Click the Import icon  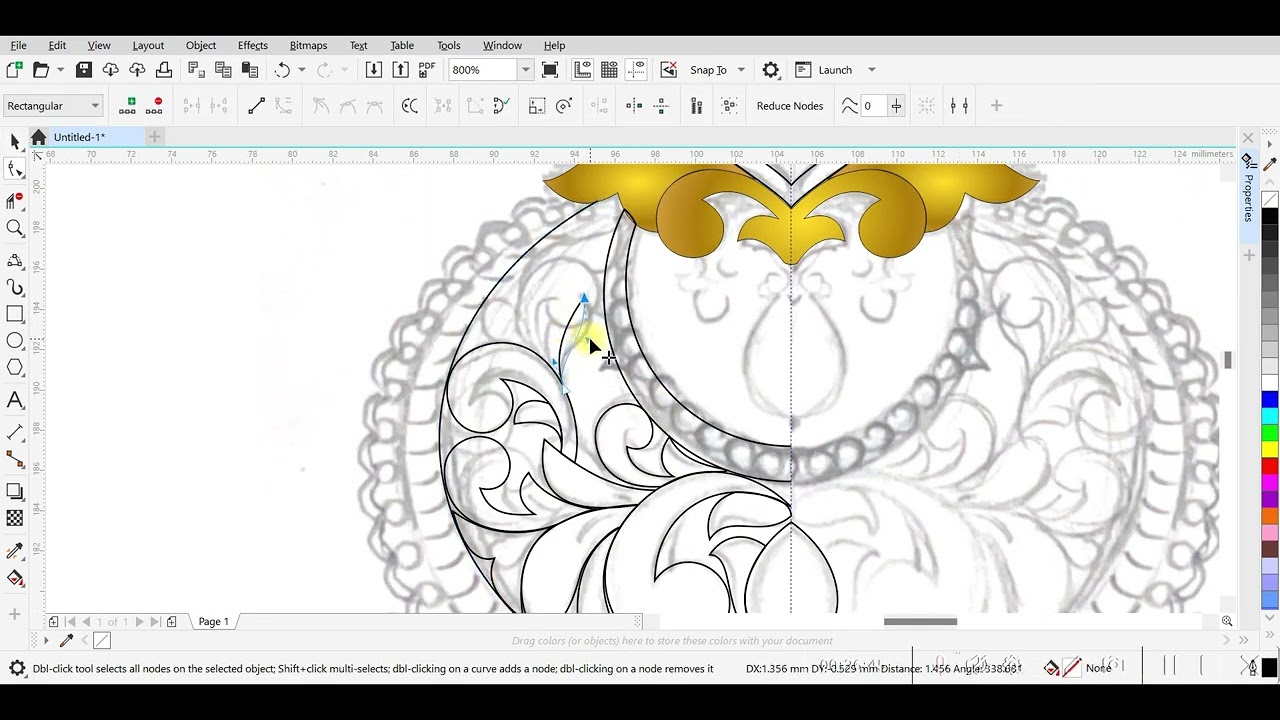(x=373, y=70)
